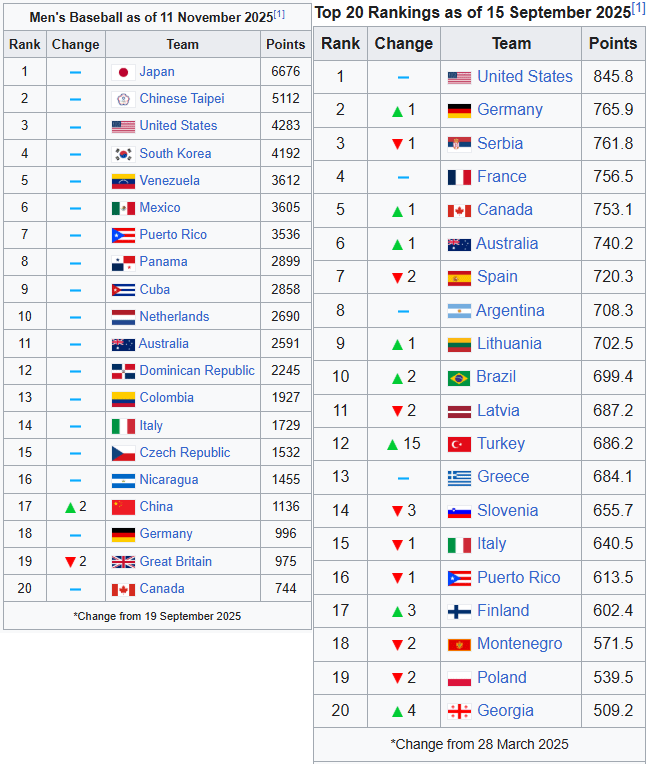
Task: Open the Dominican Republic team link
Action: (x=197, y=370)
